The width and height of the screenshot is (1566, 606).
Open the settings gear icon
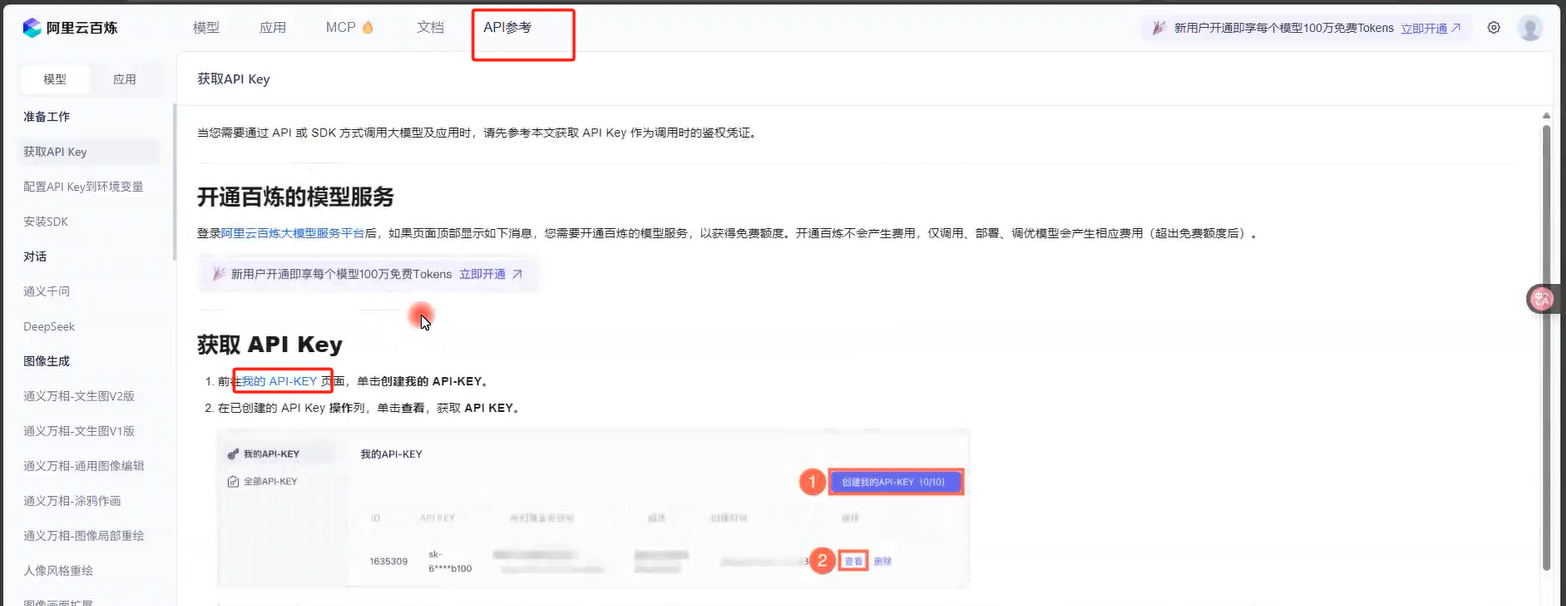pos(1494,28)
